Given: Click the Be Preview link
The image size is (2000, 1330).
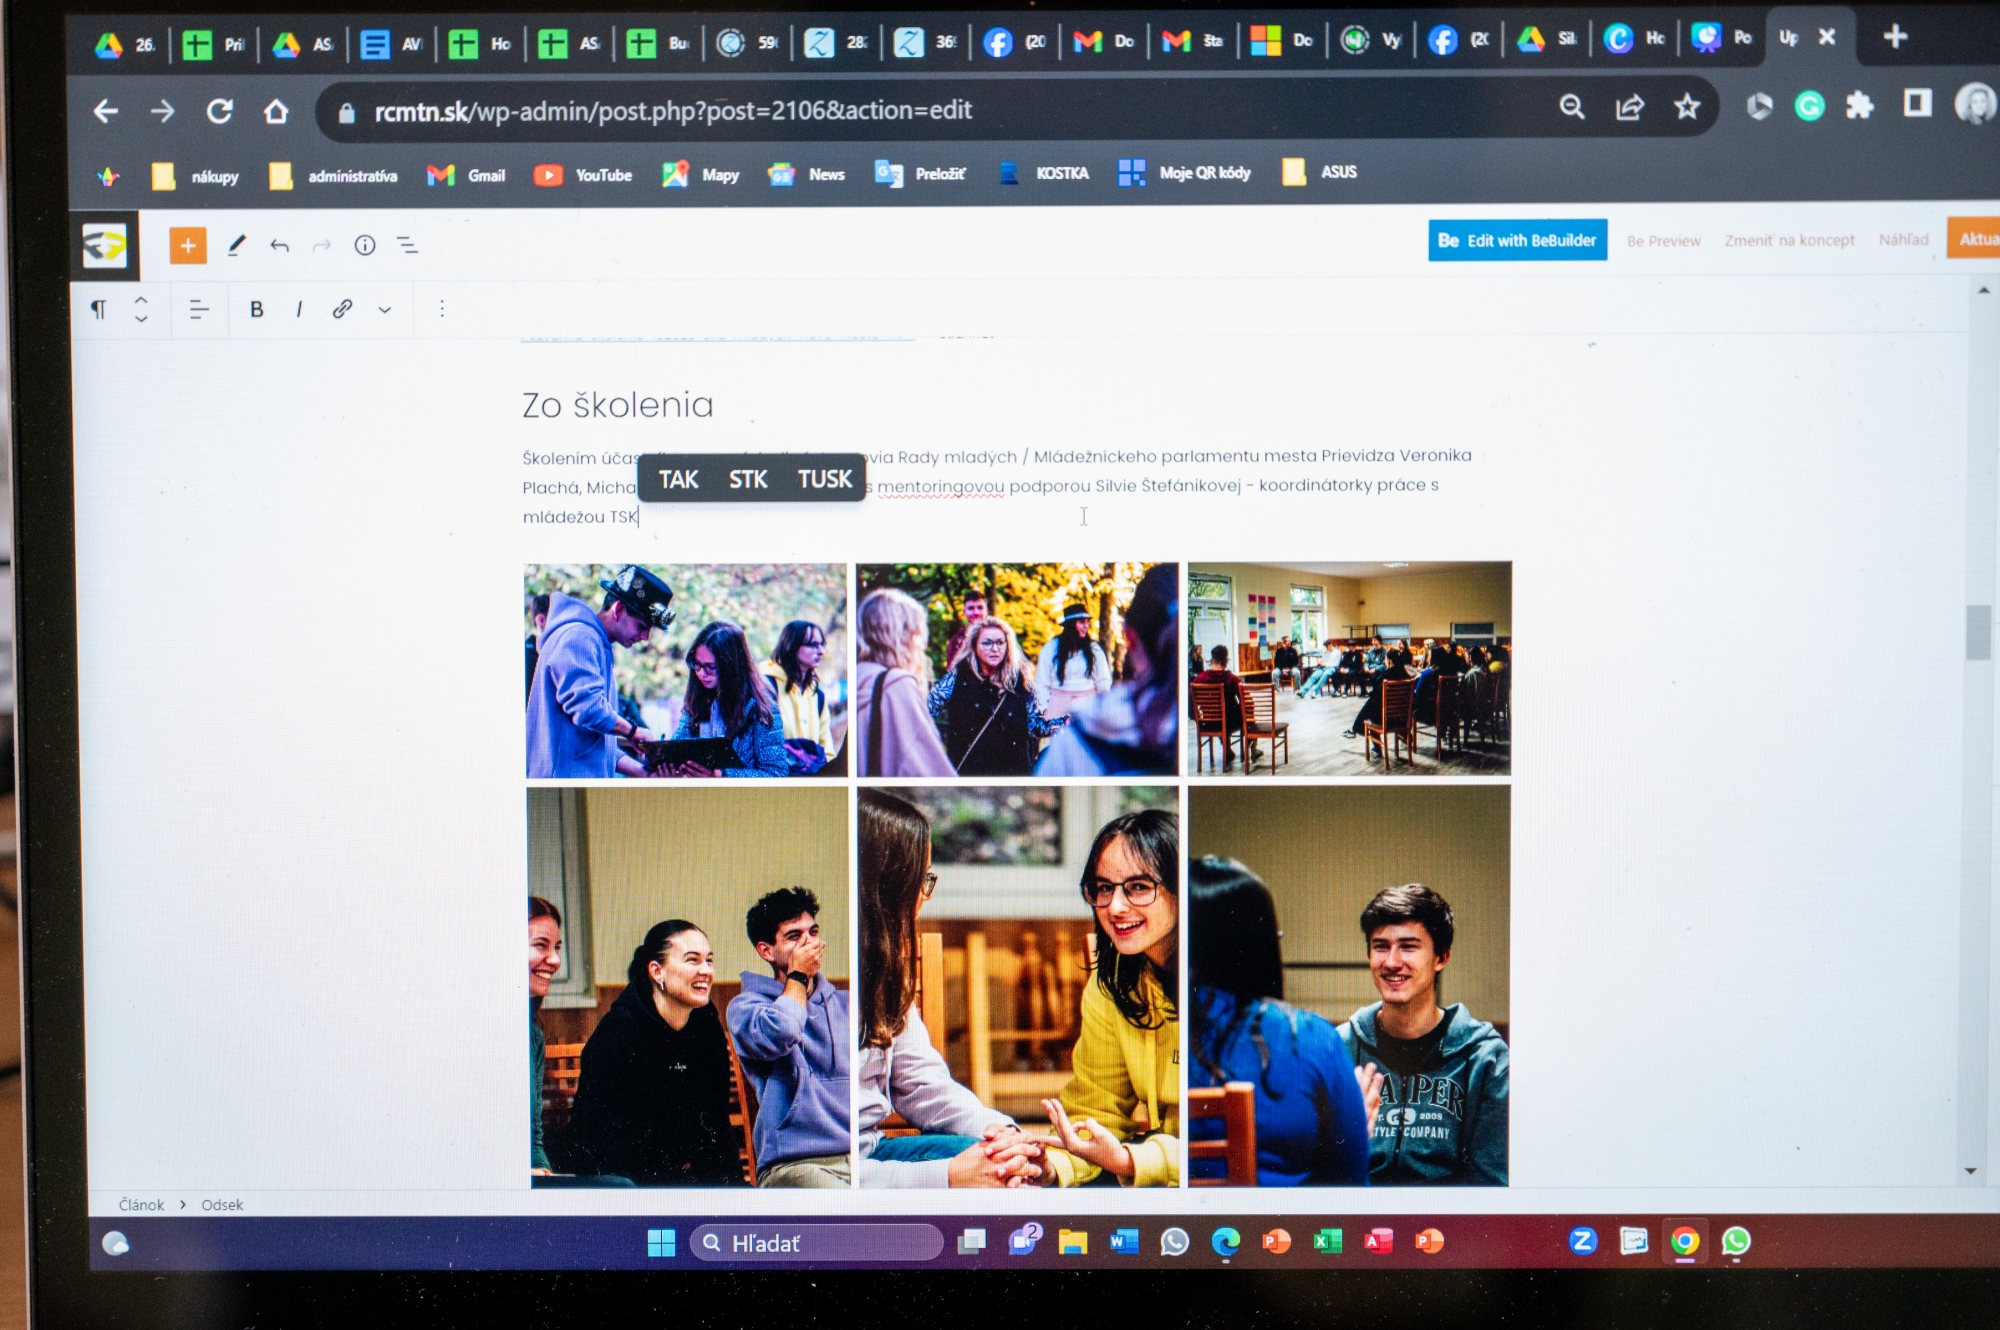Looking at the screenshot, I should (1663, 241).
